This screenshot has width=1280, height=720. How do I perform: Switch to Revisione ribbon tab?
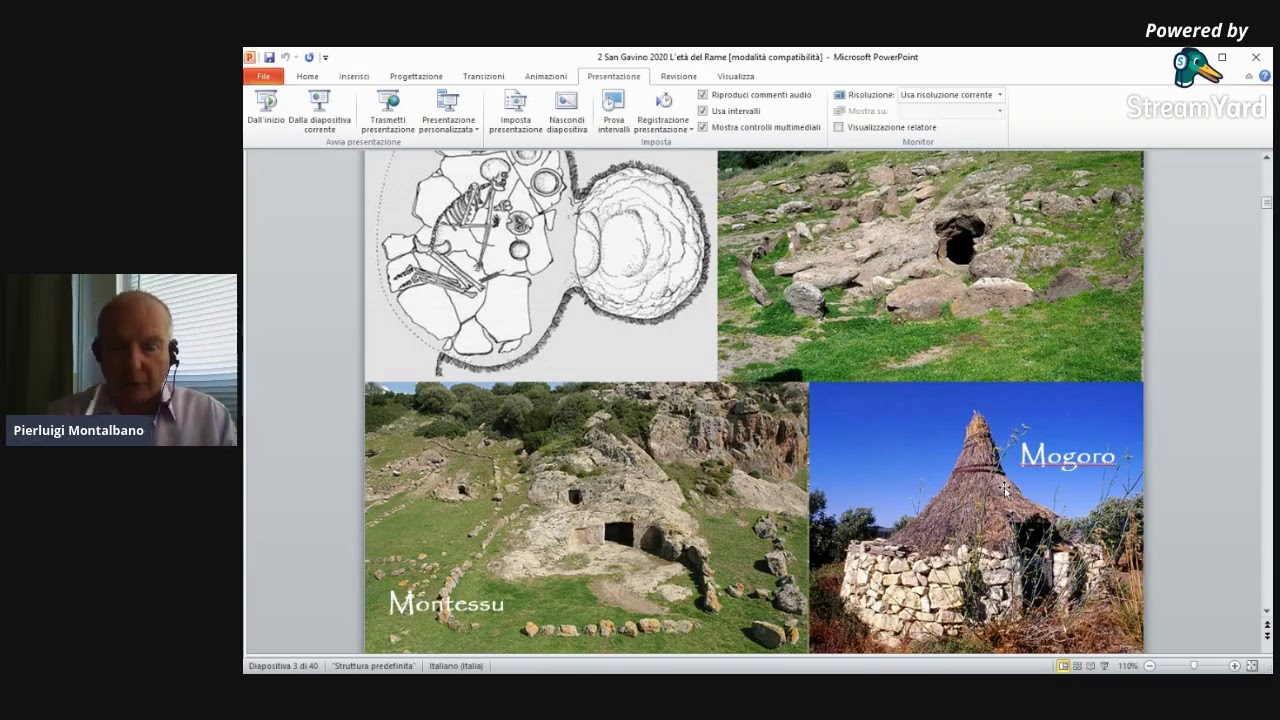point(678,76)
